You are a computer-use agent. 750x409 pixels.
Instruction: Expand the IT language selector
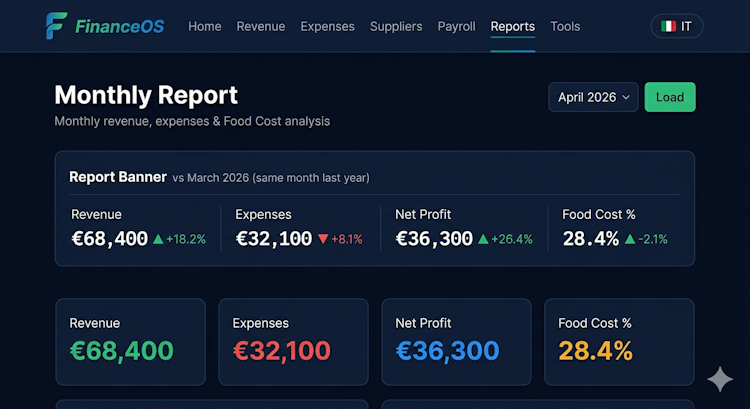pos(677,26)
